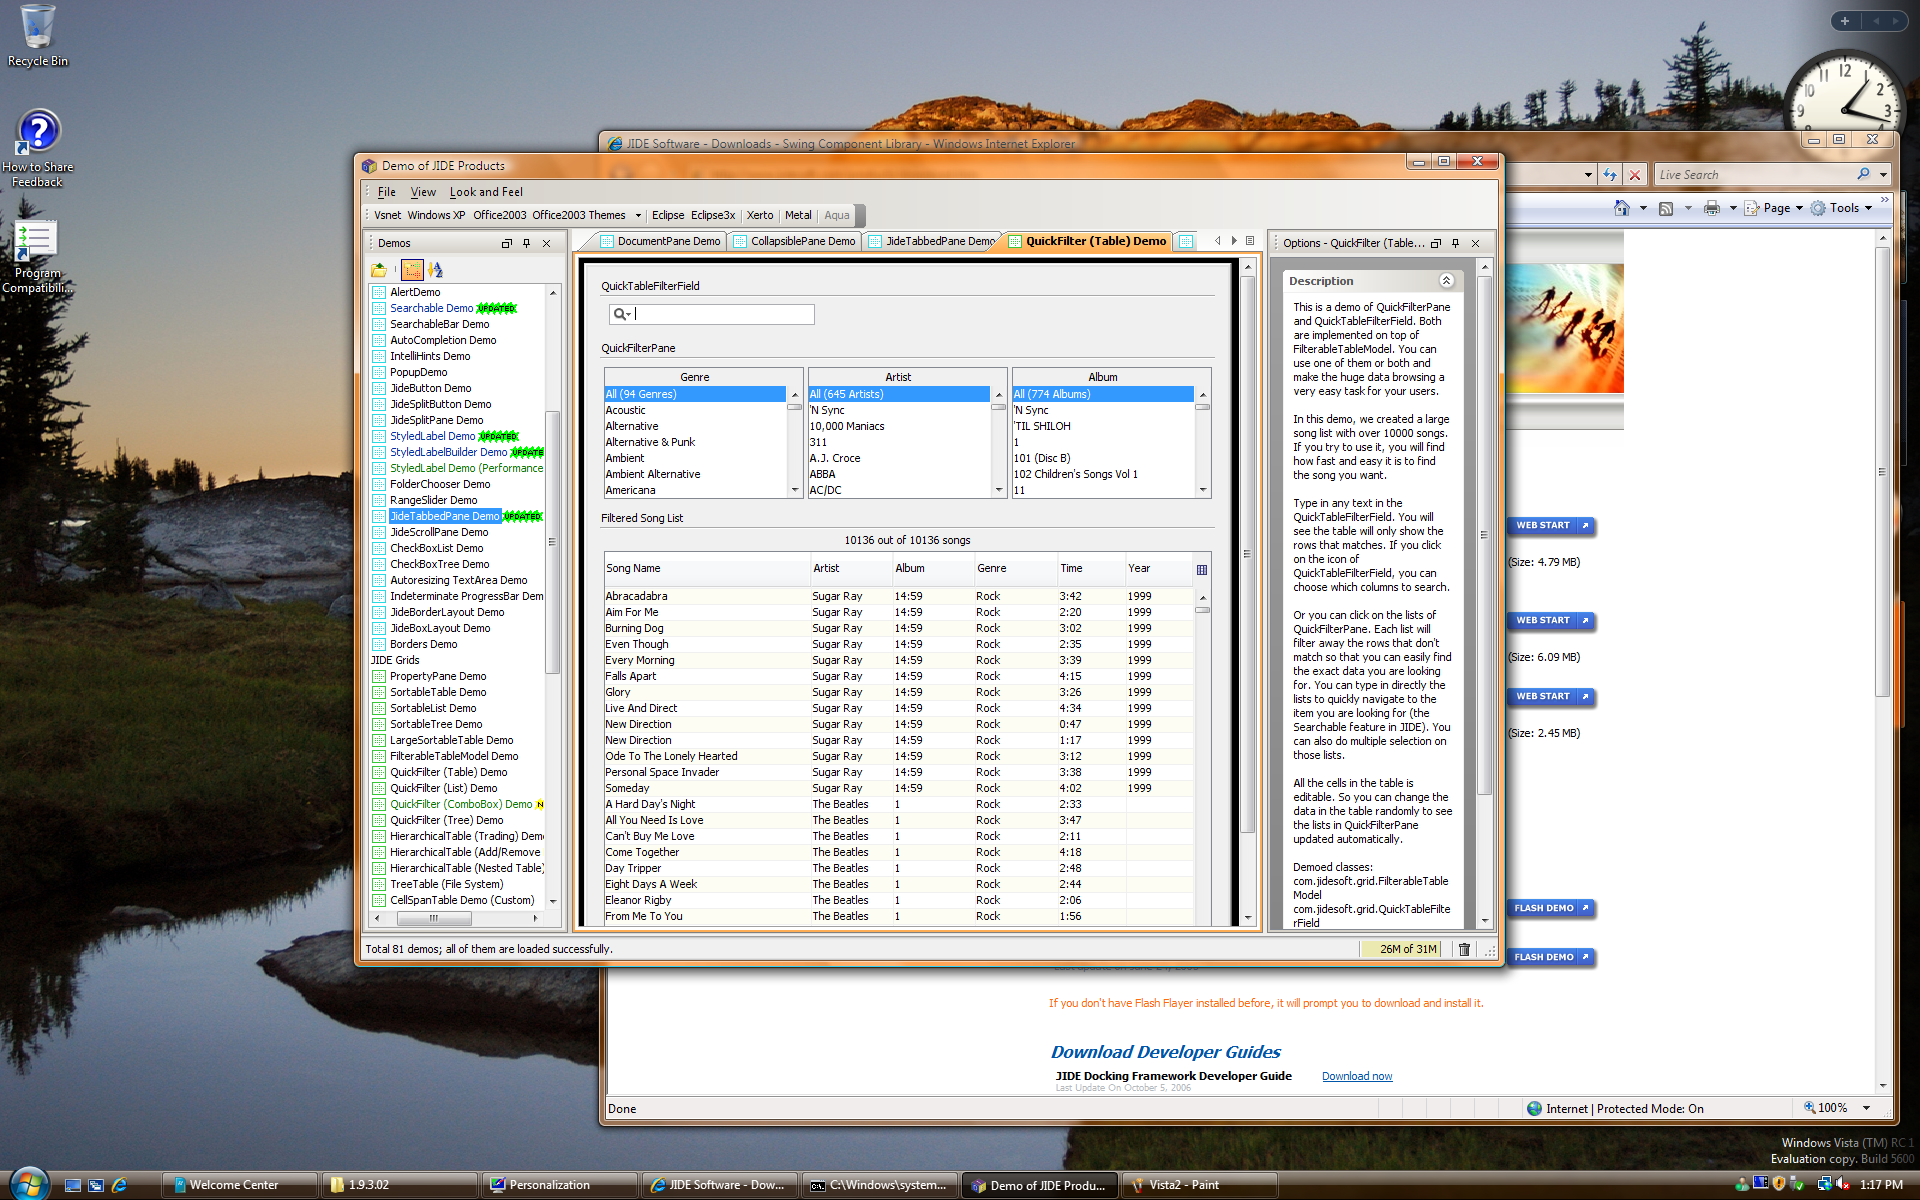Open the File menu
Viewport: 1920px width, 1200px height.
(x=387, y=192)
